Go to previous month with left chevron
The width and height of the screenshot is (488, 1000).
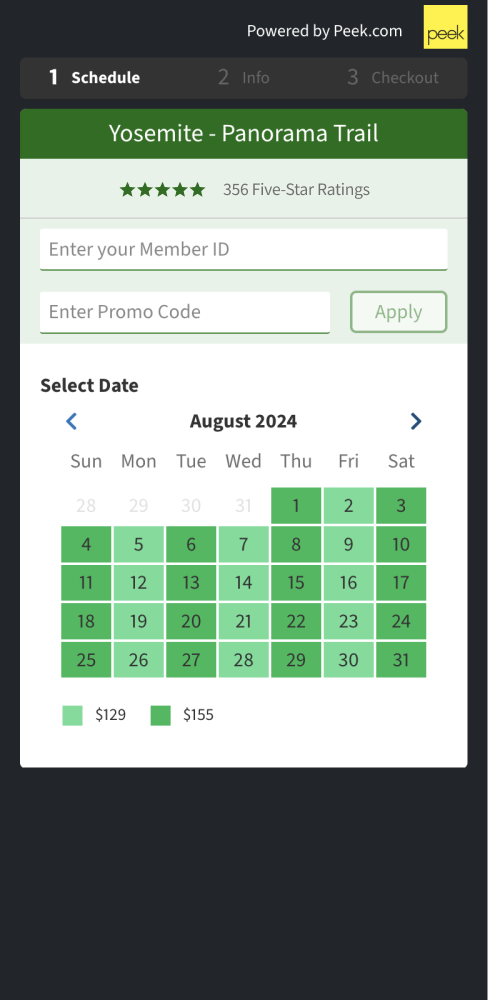pos(71,422)
